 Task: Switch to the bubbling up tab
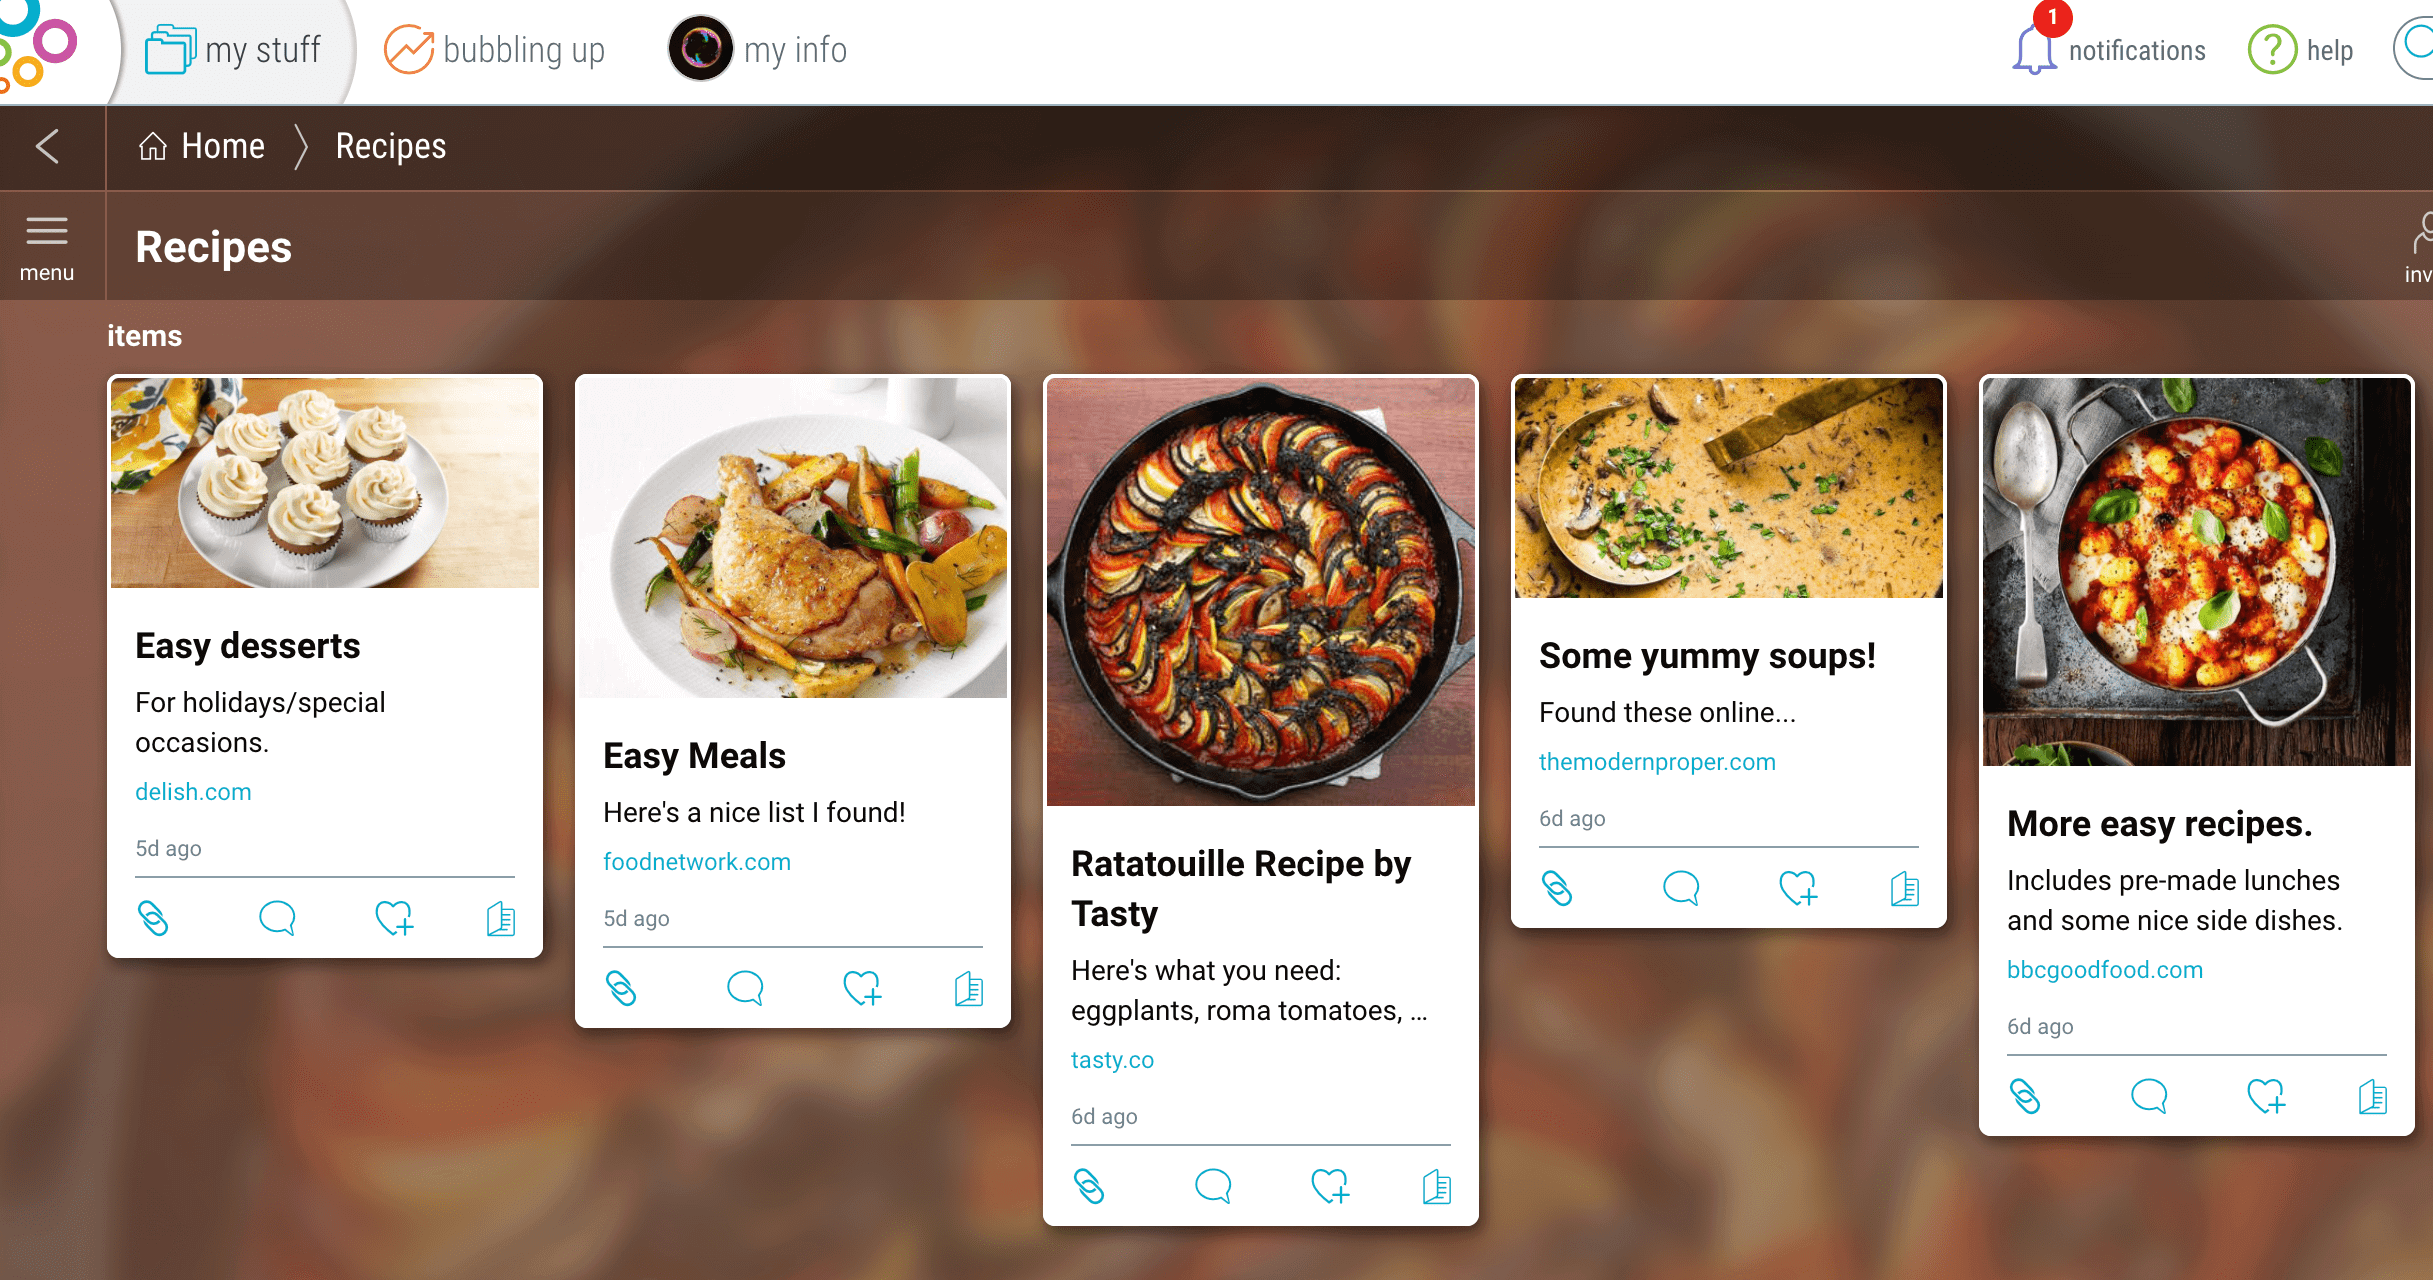pos(495,50)
